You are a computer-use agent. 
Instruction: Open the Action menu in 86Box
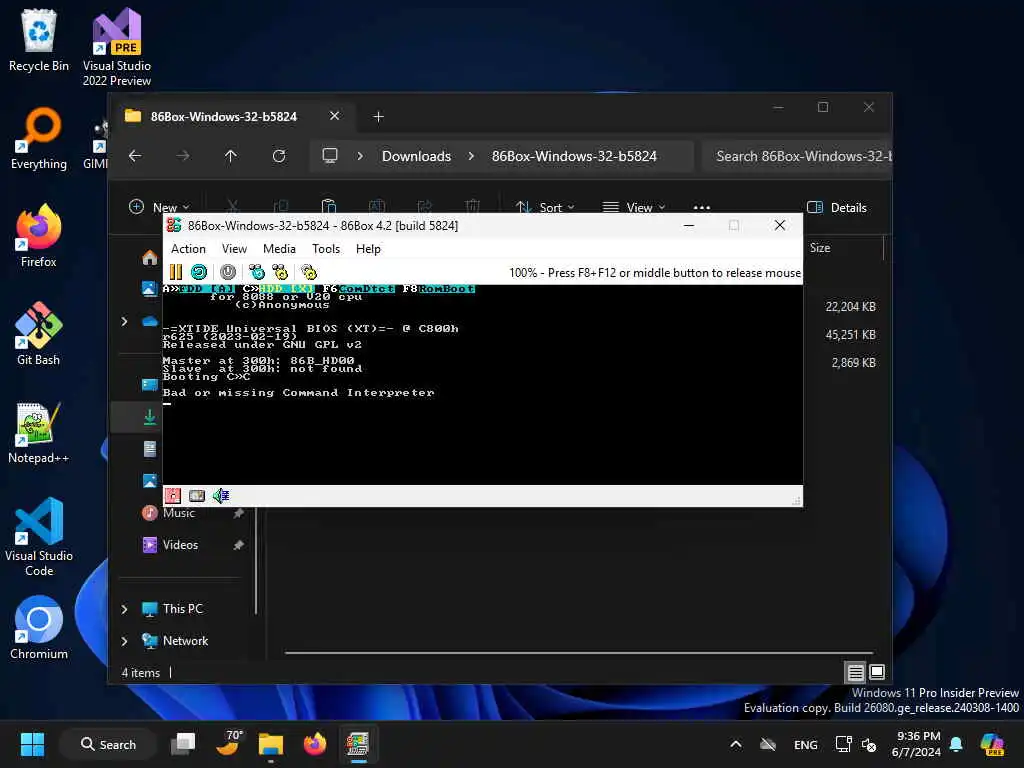point(188,249)
